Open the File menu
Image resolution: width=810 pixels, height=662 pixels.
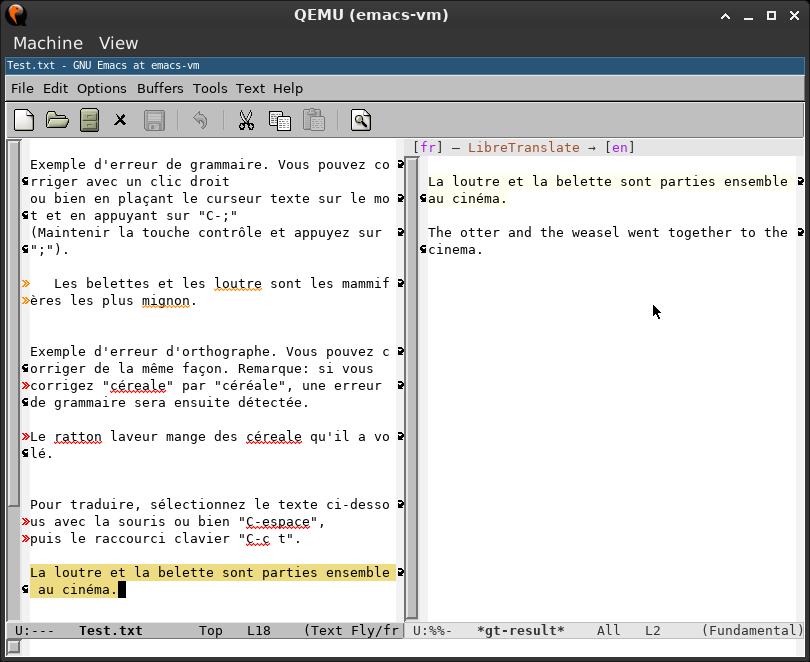(22, 88)
